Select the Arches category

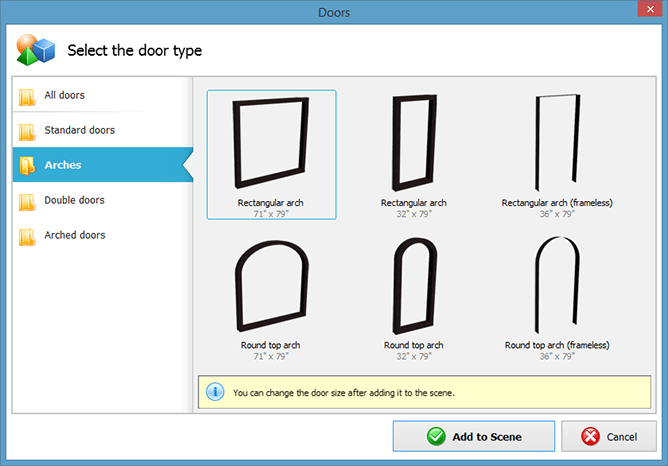(103, 165)
